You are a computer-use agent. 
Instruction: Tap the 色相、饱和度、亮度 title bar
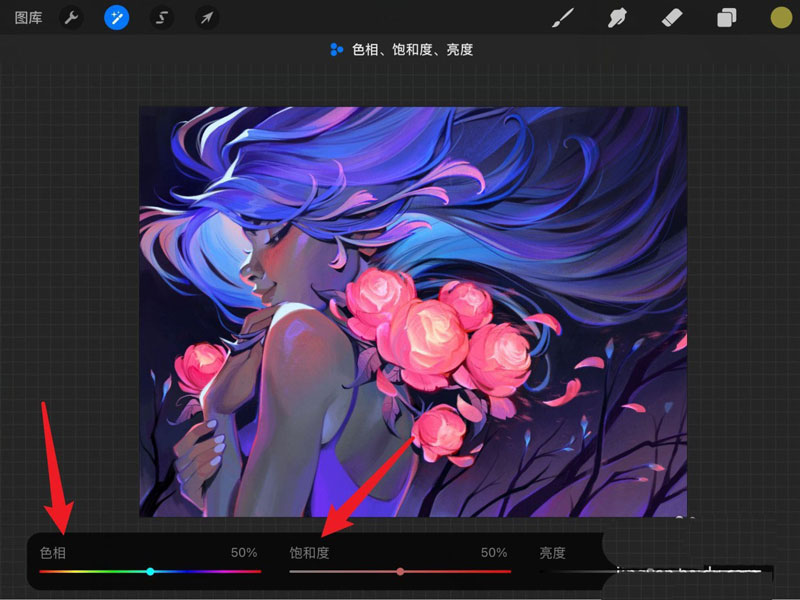(413, 48)
